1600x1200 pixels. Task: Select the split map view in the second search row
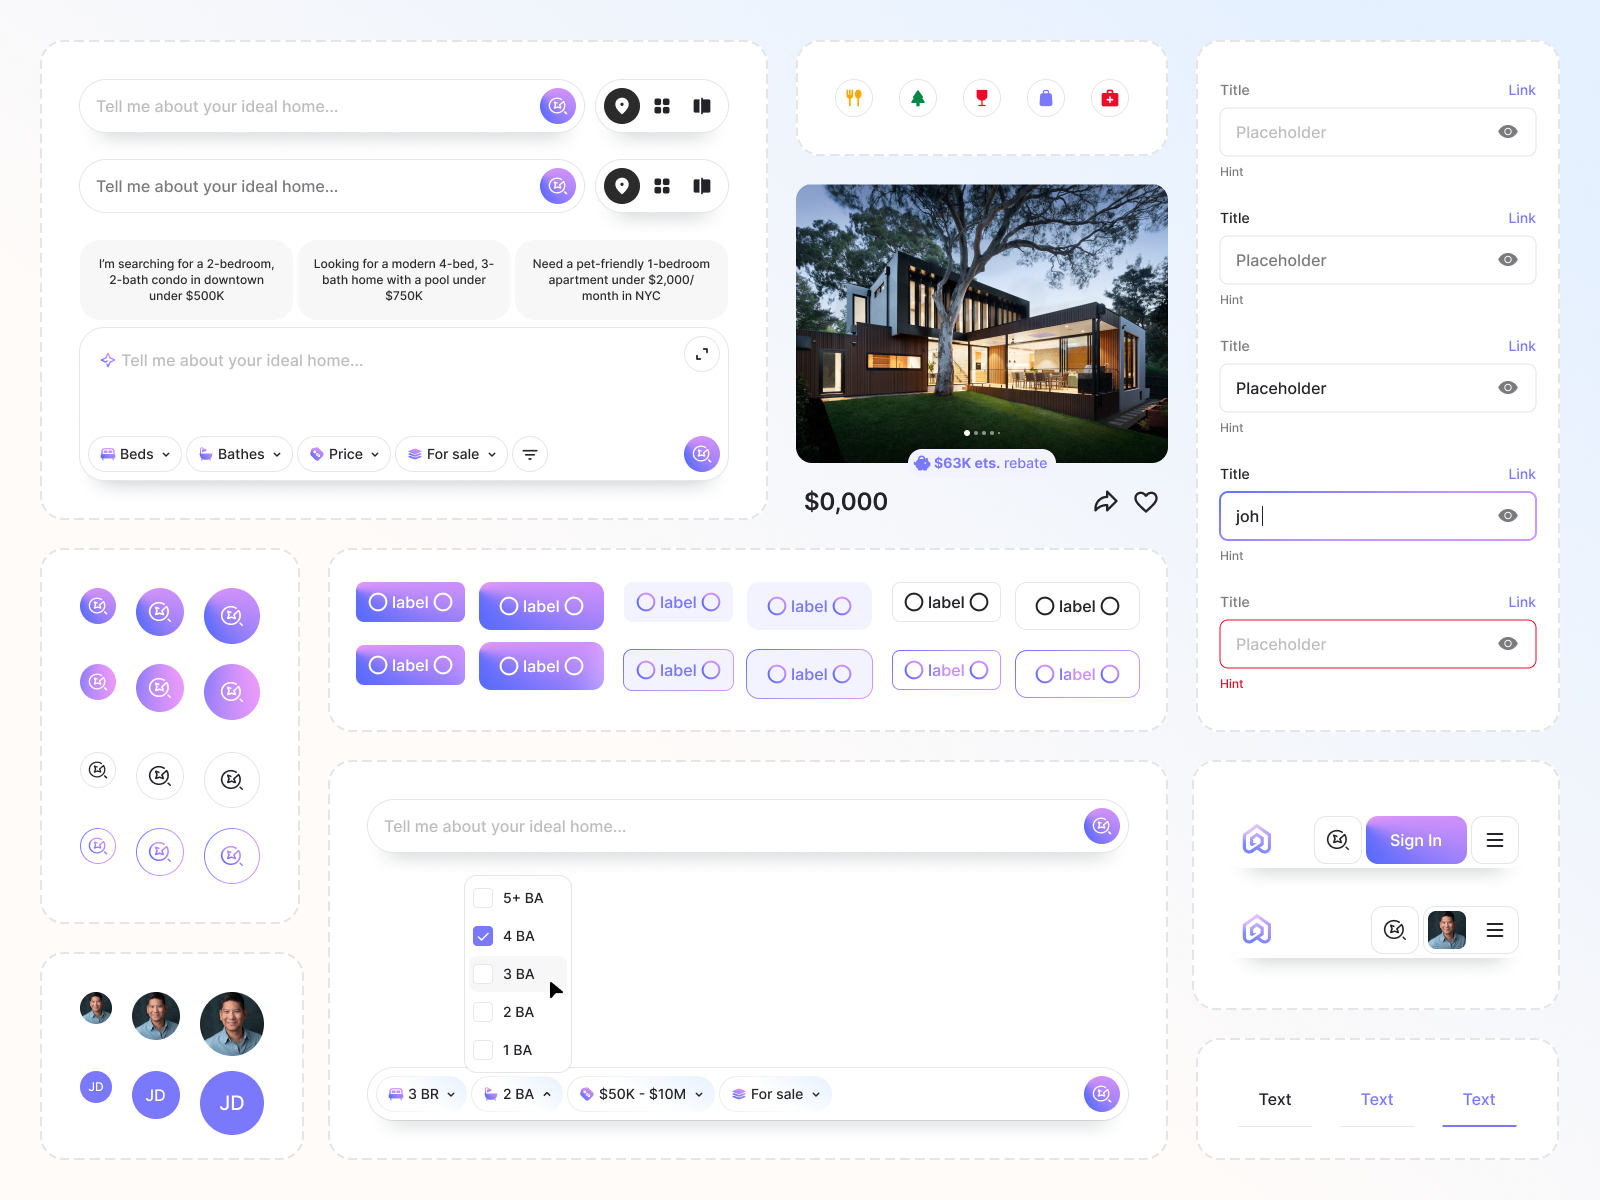click(x=702, y=186)
